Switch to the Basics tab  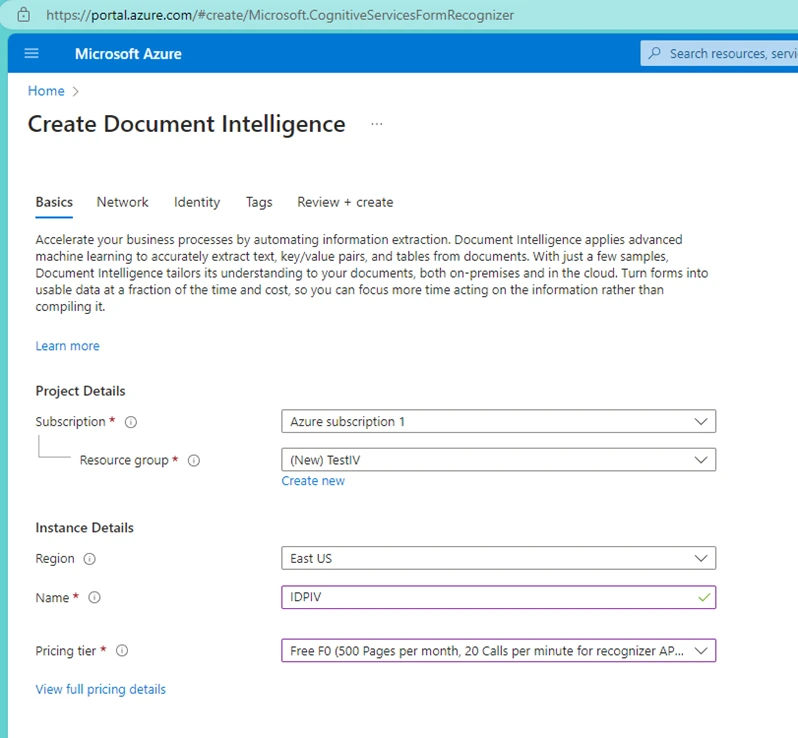click(x=54, y=202)
